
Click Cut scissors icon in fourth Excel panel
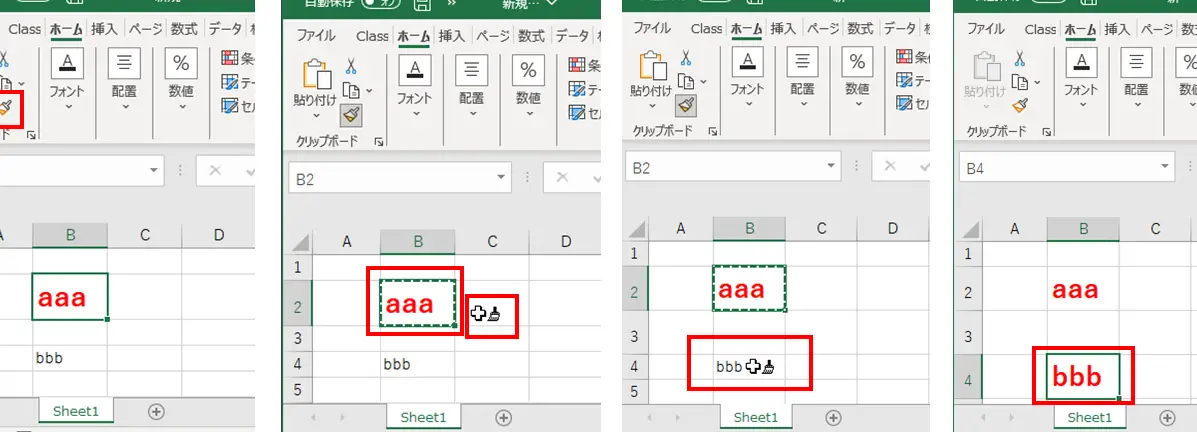1020,58
